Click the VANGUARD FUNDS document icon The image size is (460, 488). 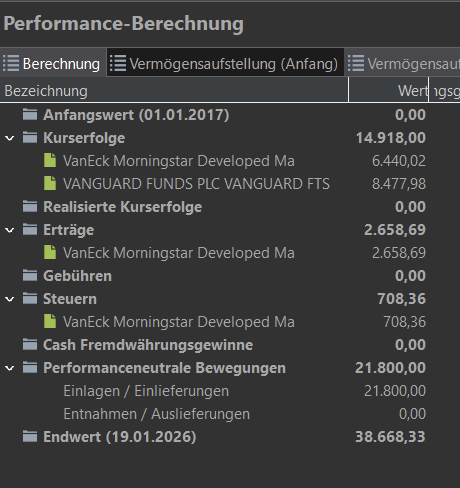(x=50, y=183)
